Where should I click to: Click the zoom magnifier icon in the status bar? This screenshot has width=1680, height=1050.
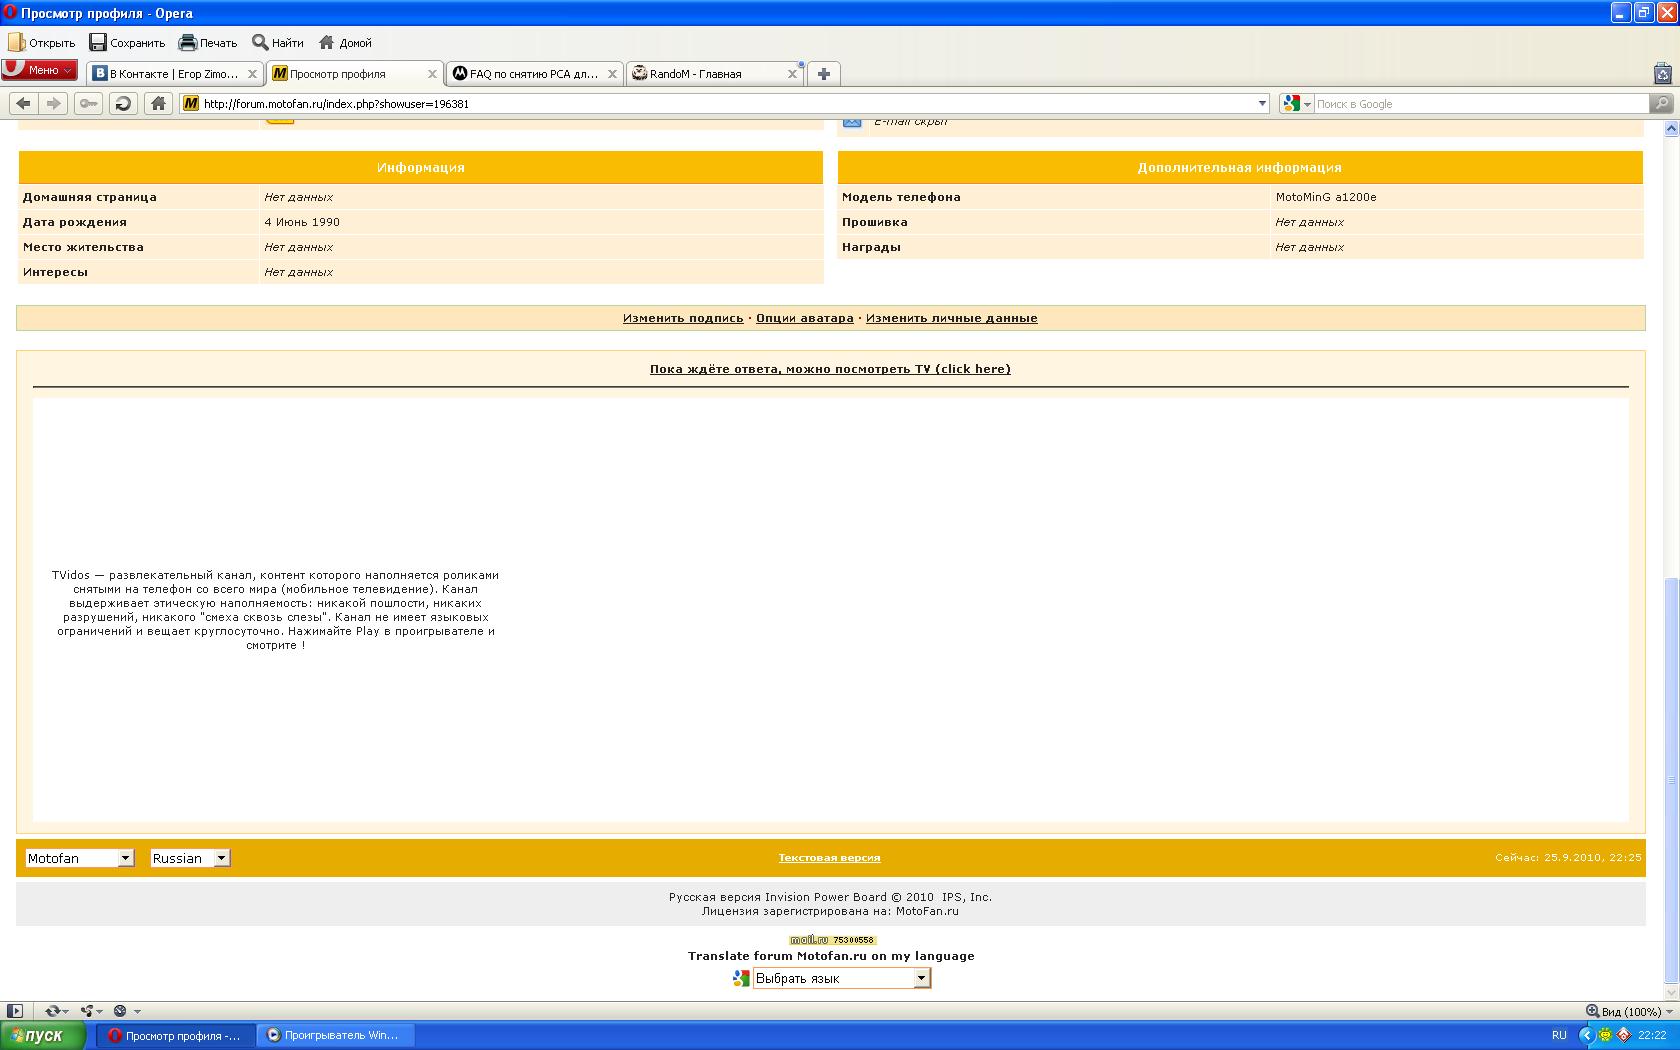pos(1592,1011)
